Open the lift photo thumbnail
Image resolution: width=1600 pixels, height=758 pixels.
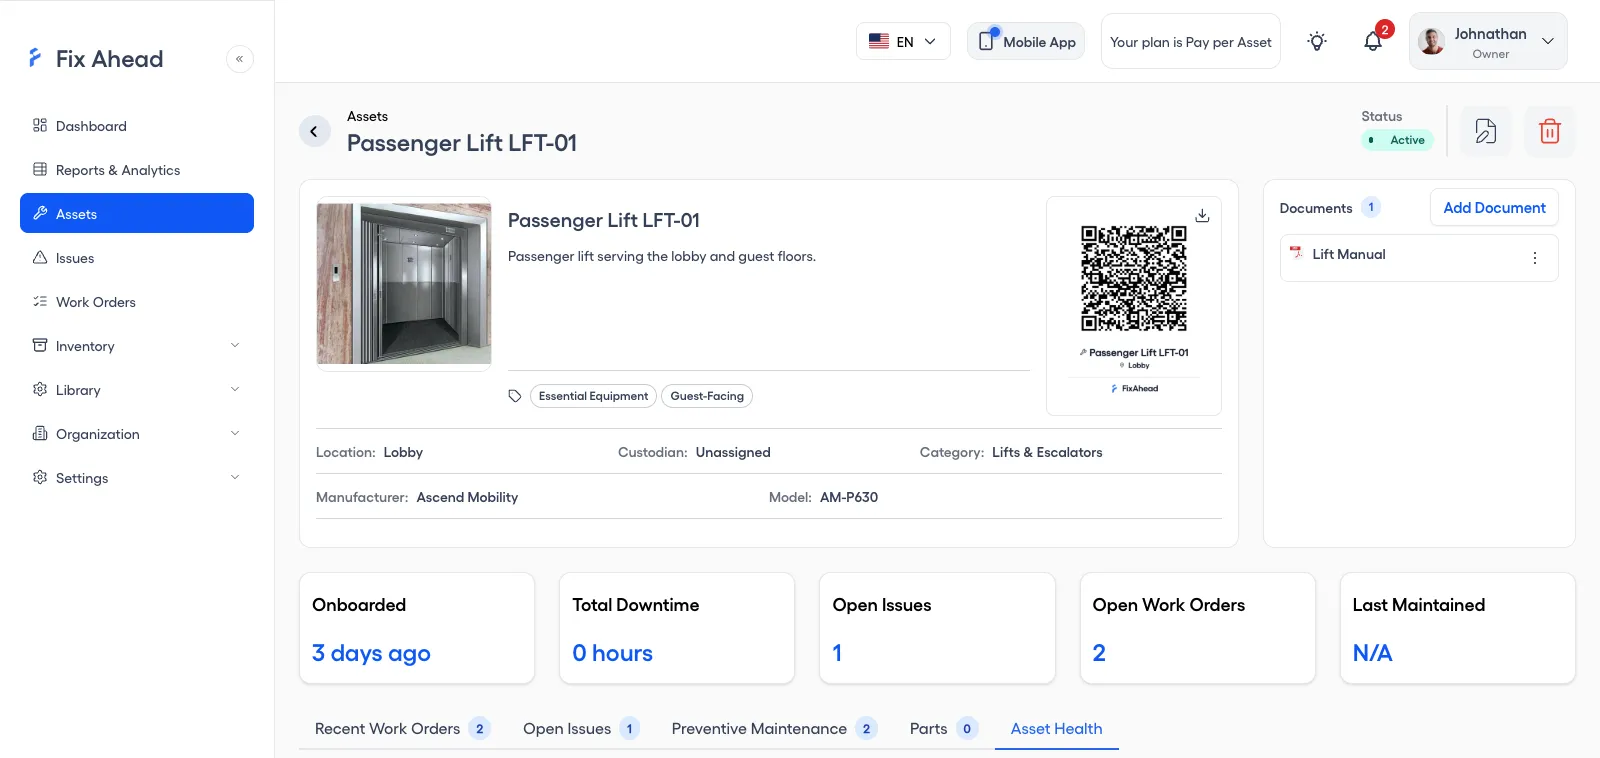click(404, 284)
